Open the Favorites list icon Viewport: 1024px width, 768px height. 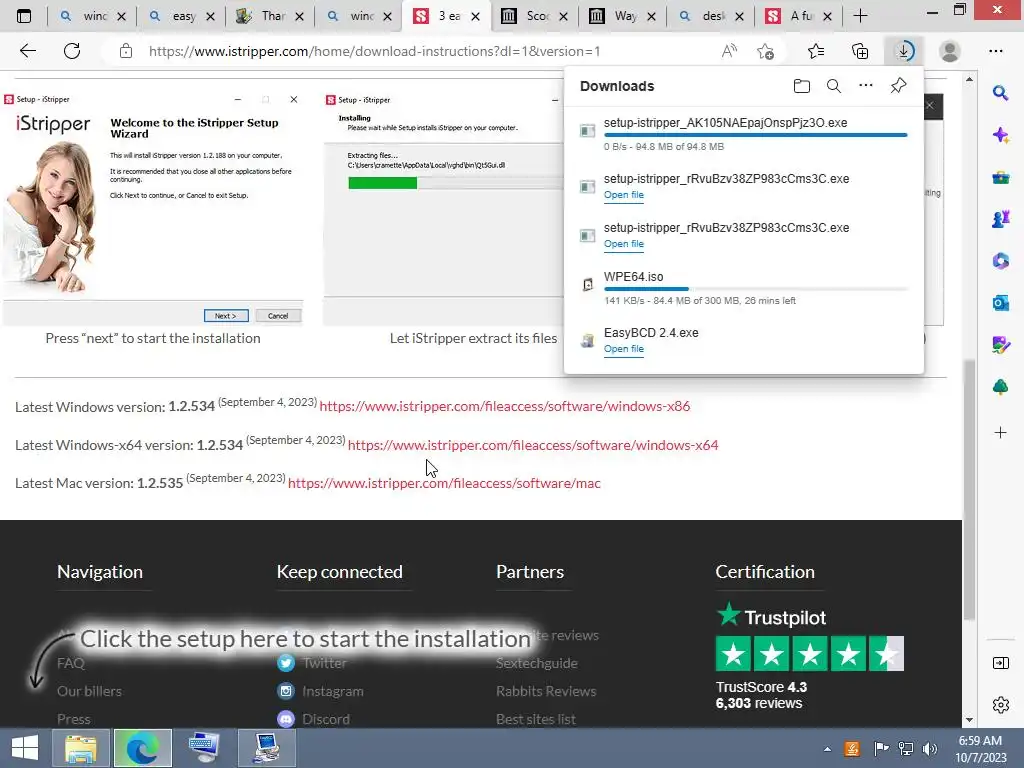tap(816, 51)
